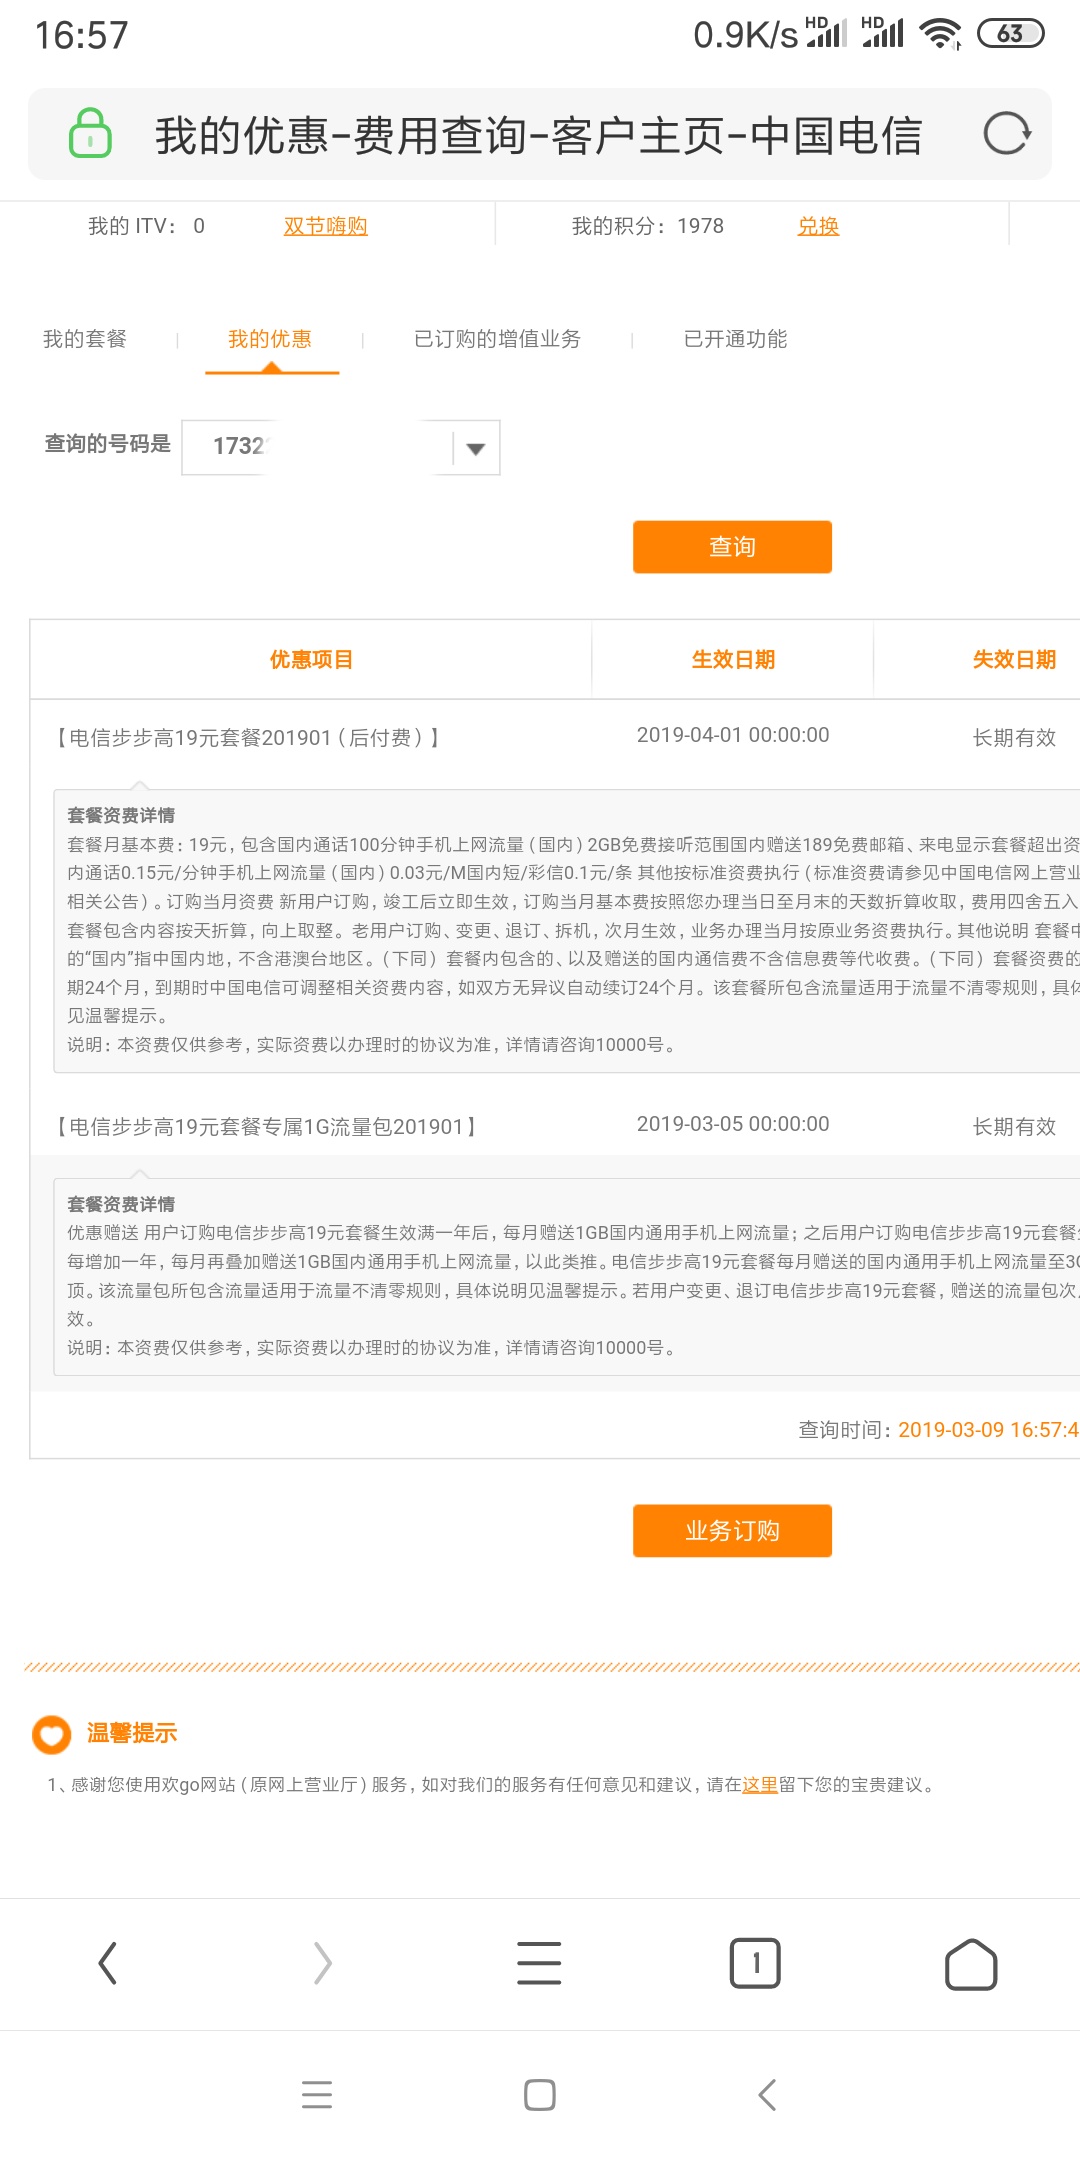Tap the orange heart icon beside 温馨提示
This screenshot has height=2160, width=1080.
[x=52, y=1734]
